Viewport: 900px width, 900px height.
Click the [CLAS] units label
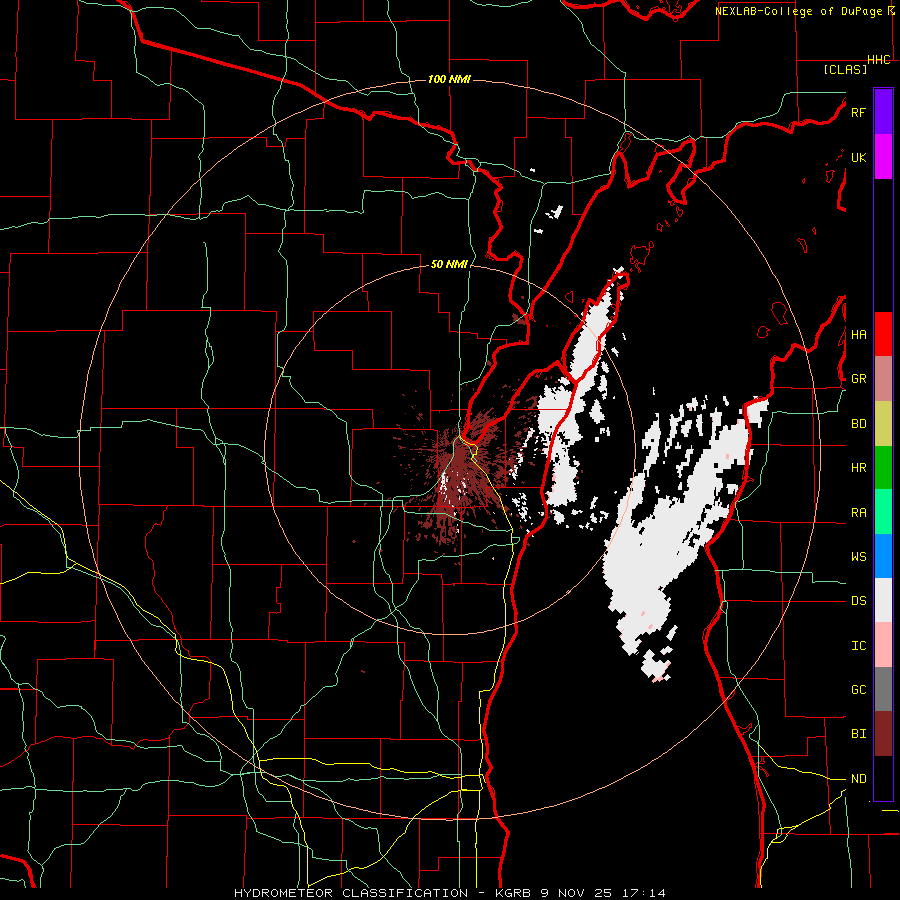845,69
